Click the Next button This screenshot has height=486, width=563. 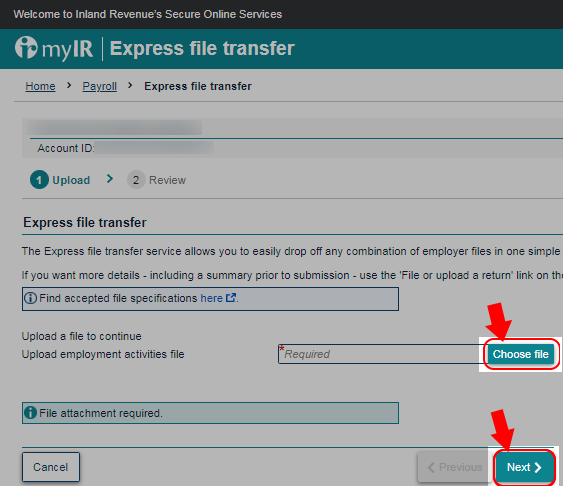point(524,467)
